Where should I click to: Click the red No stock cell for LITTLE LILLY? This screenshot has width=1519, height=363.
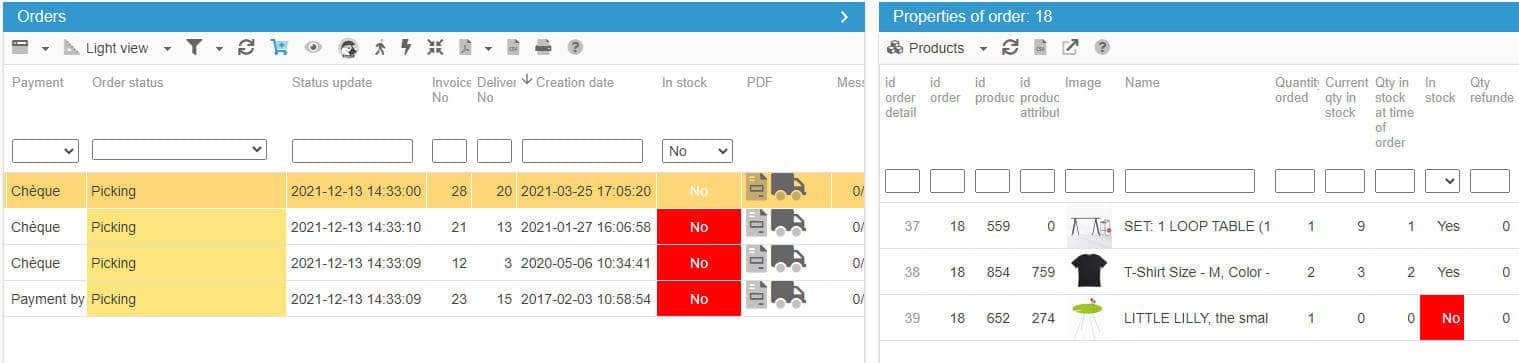[1441, 318]
